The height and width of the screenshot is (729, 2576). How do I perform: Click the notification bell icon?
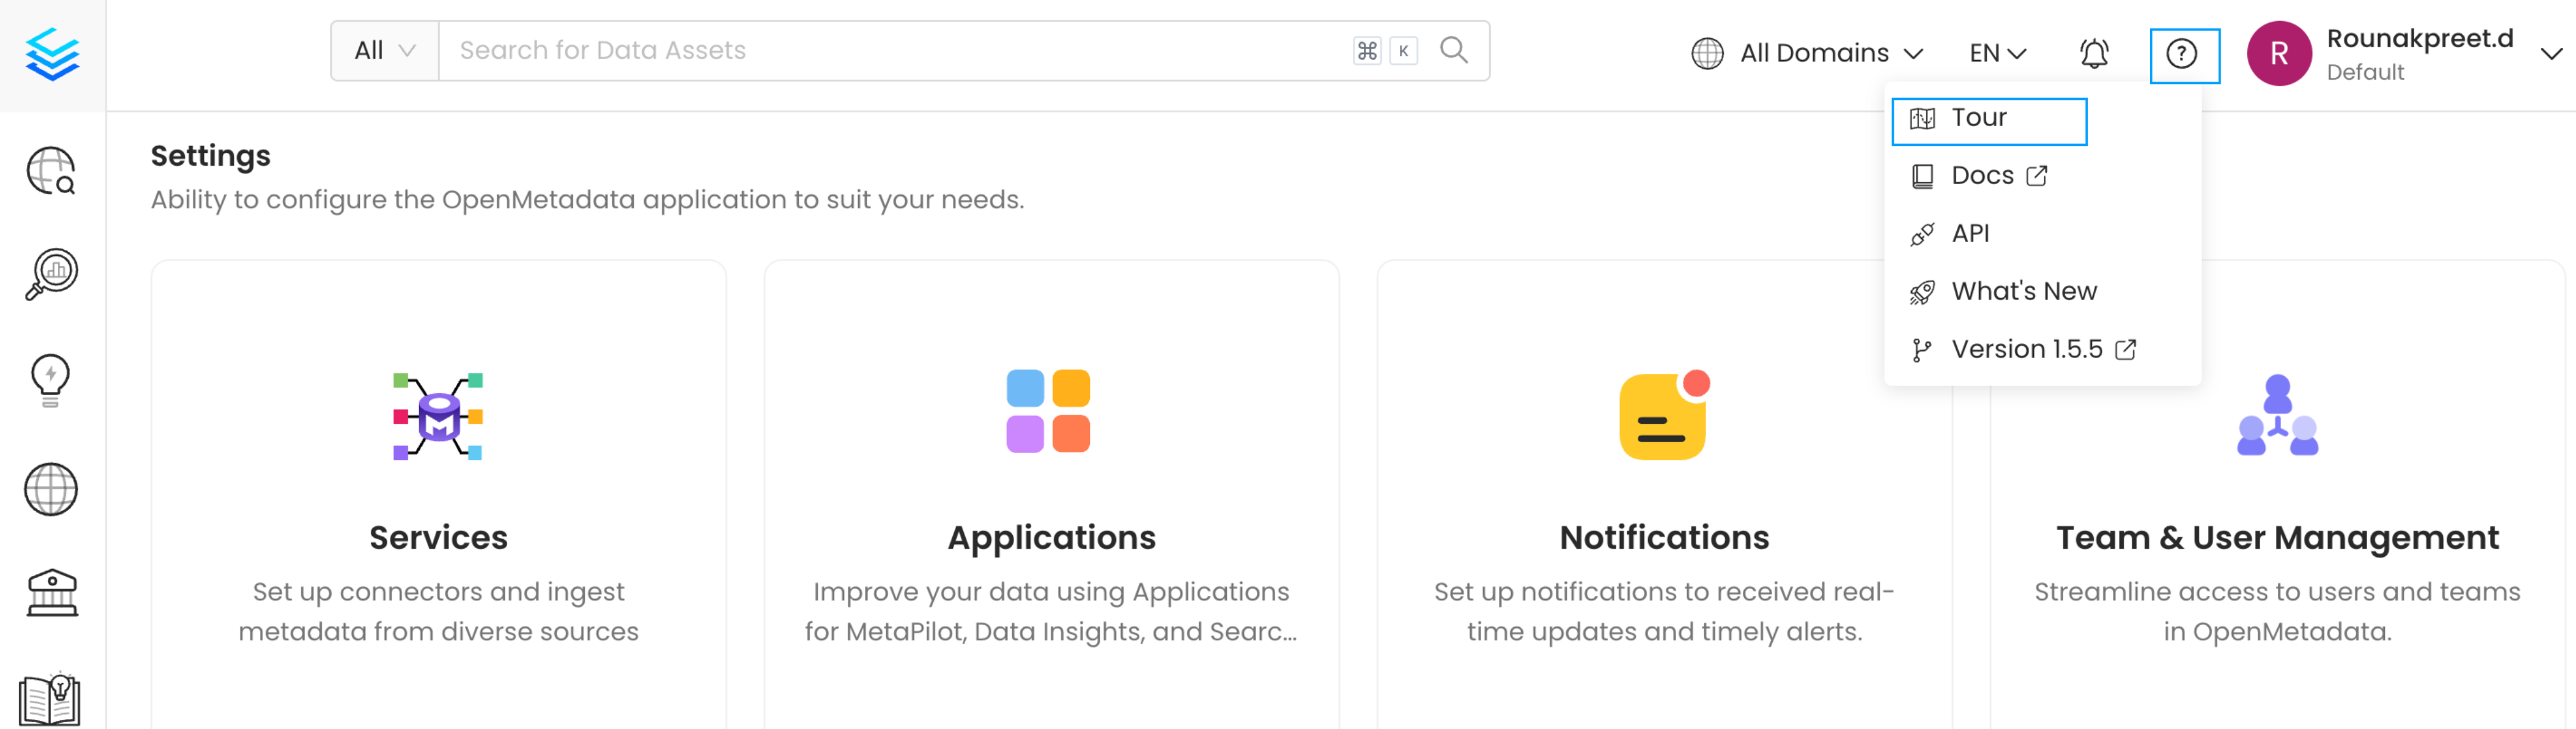pos(2094,54)
